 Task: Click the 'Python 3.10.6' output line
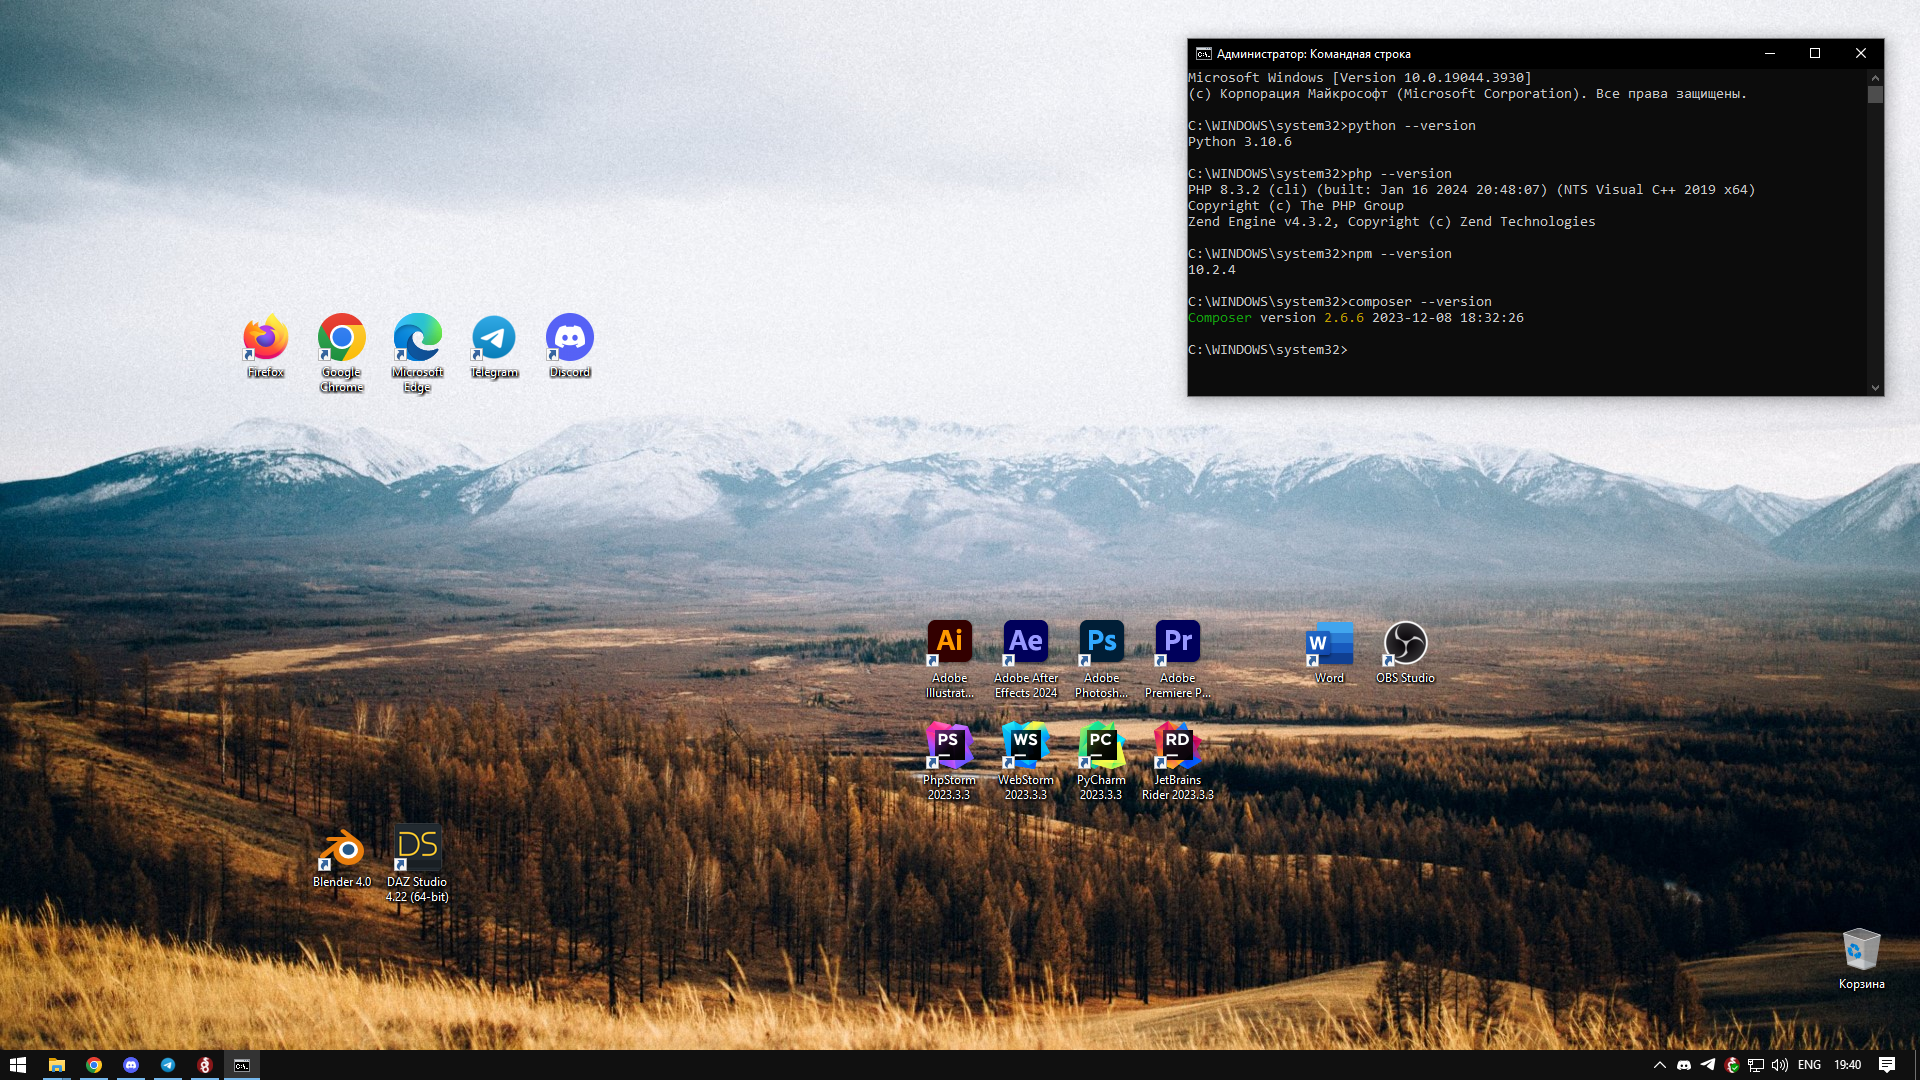coord(1240,142)
